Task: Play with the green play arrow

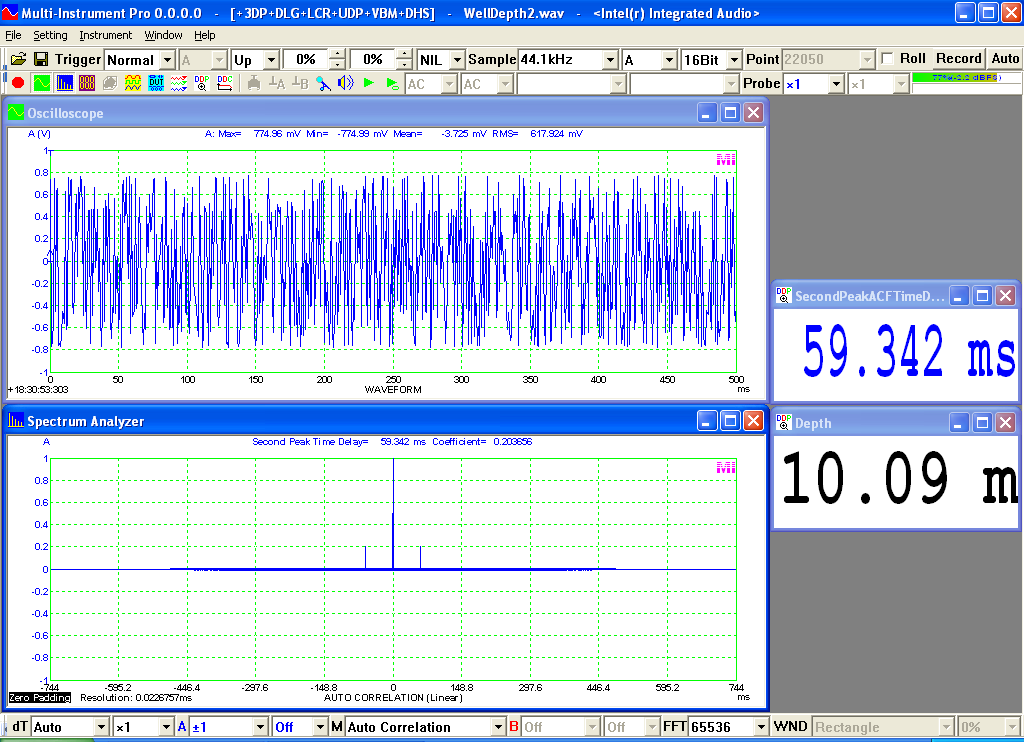Action: pos(369,83)
